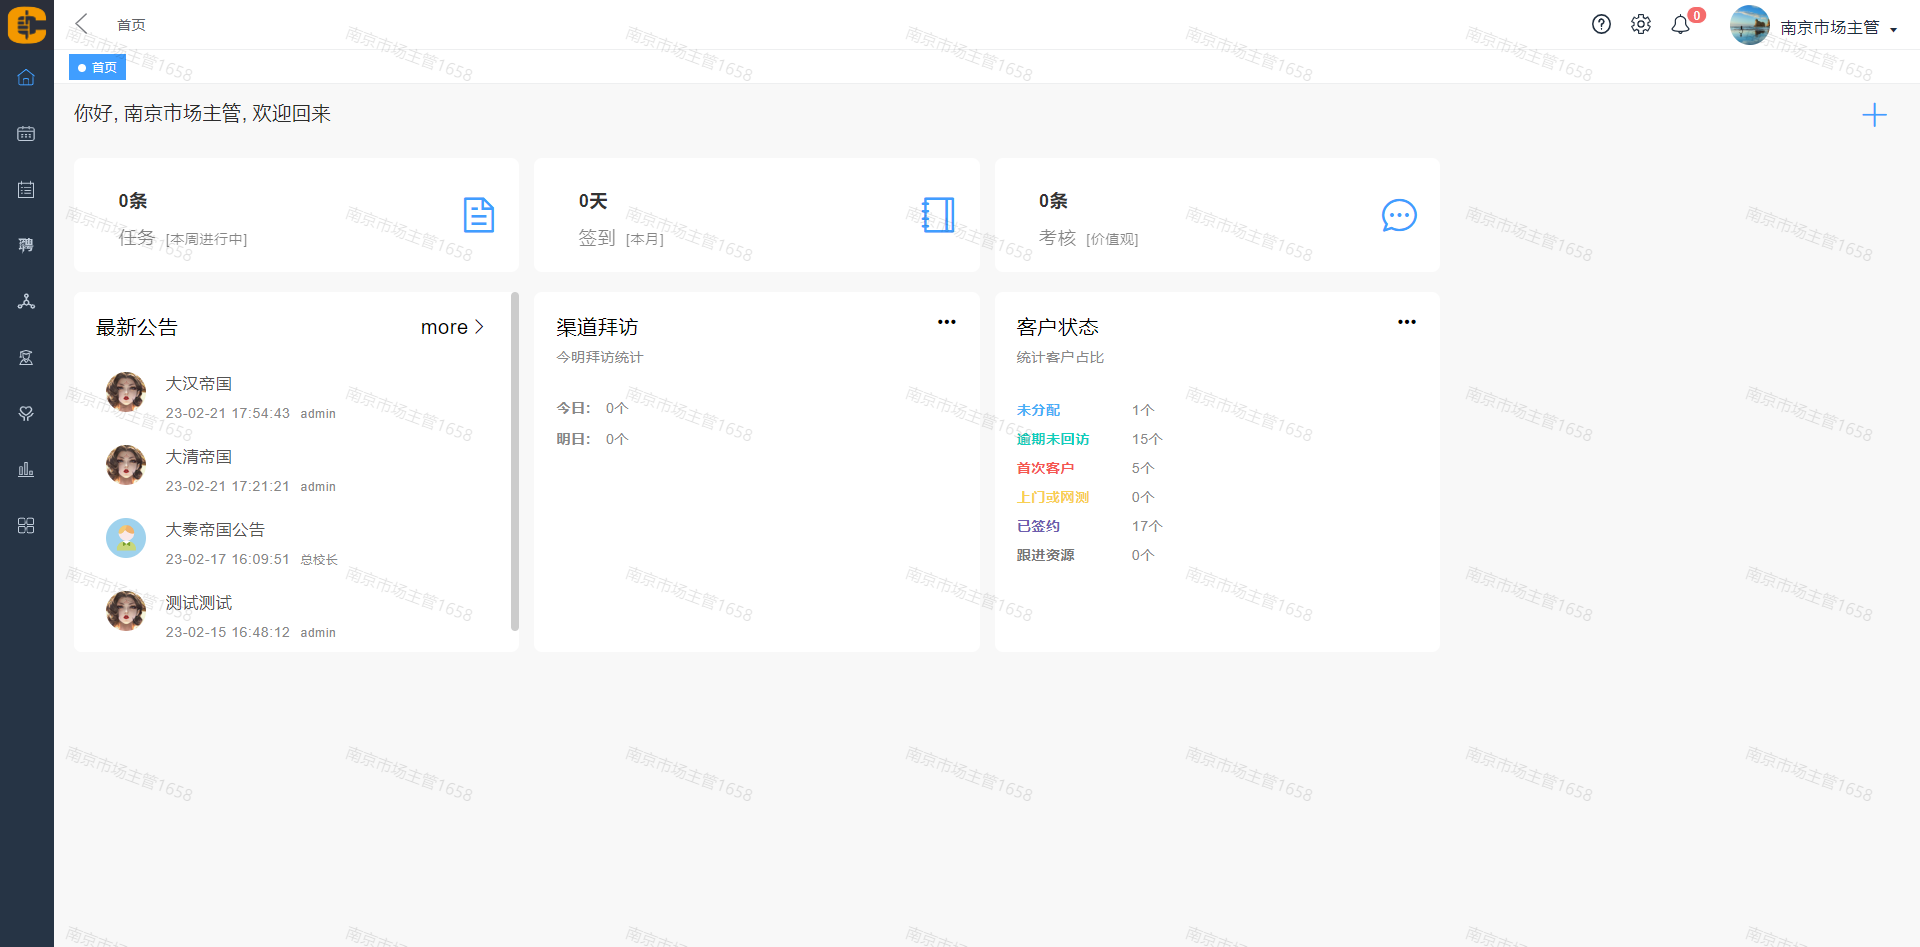This screenshot has height=947, width=1920.
Task: Click the plus button to add widget
Action: click(x=1874, y=115)
